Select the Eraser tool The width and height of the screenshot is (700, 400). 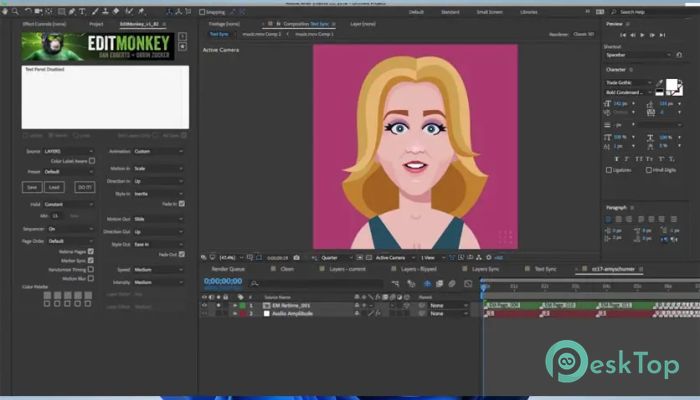[x=116, y=12]
